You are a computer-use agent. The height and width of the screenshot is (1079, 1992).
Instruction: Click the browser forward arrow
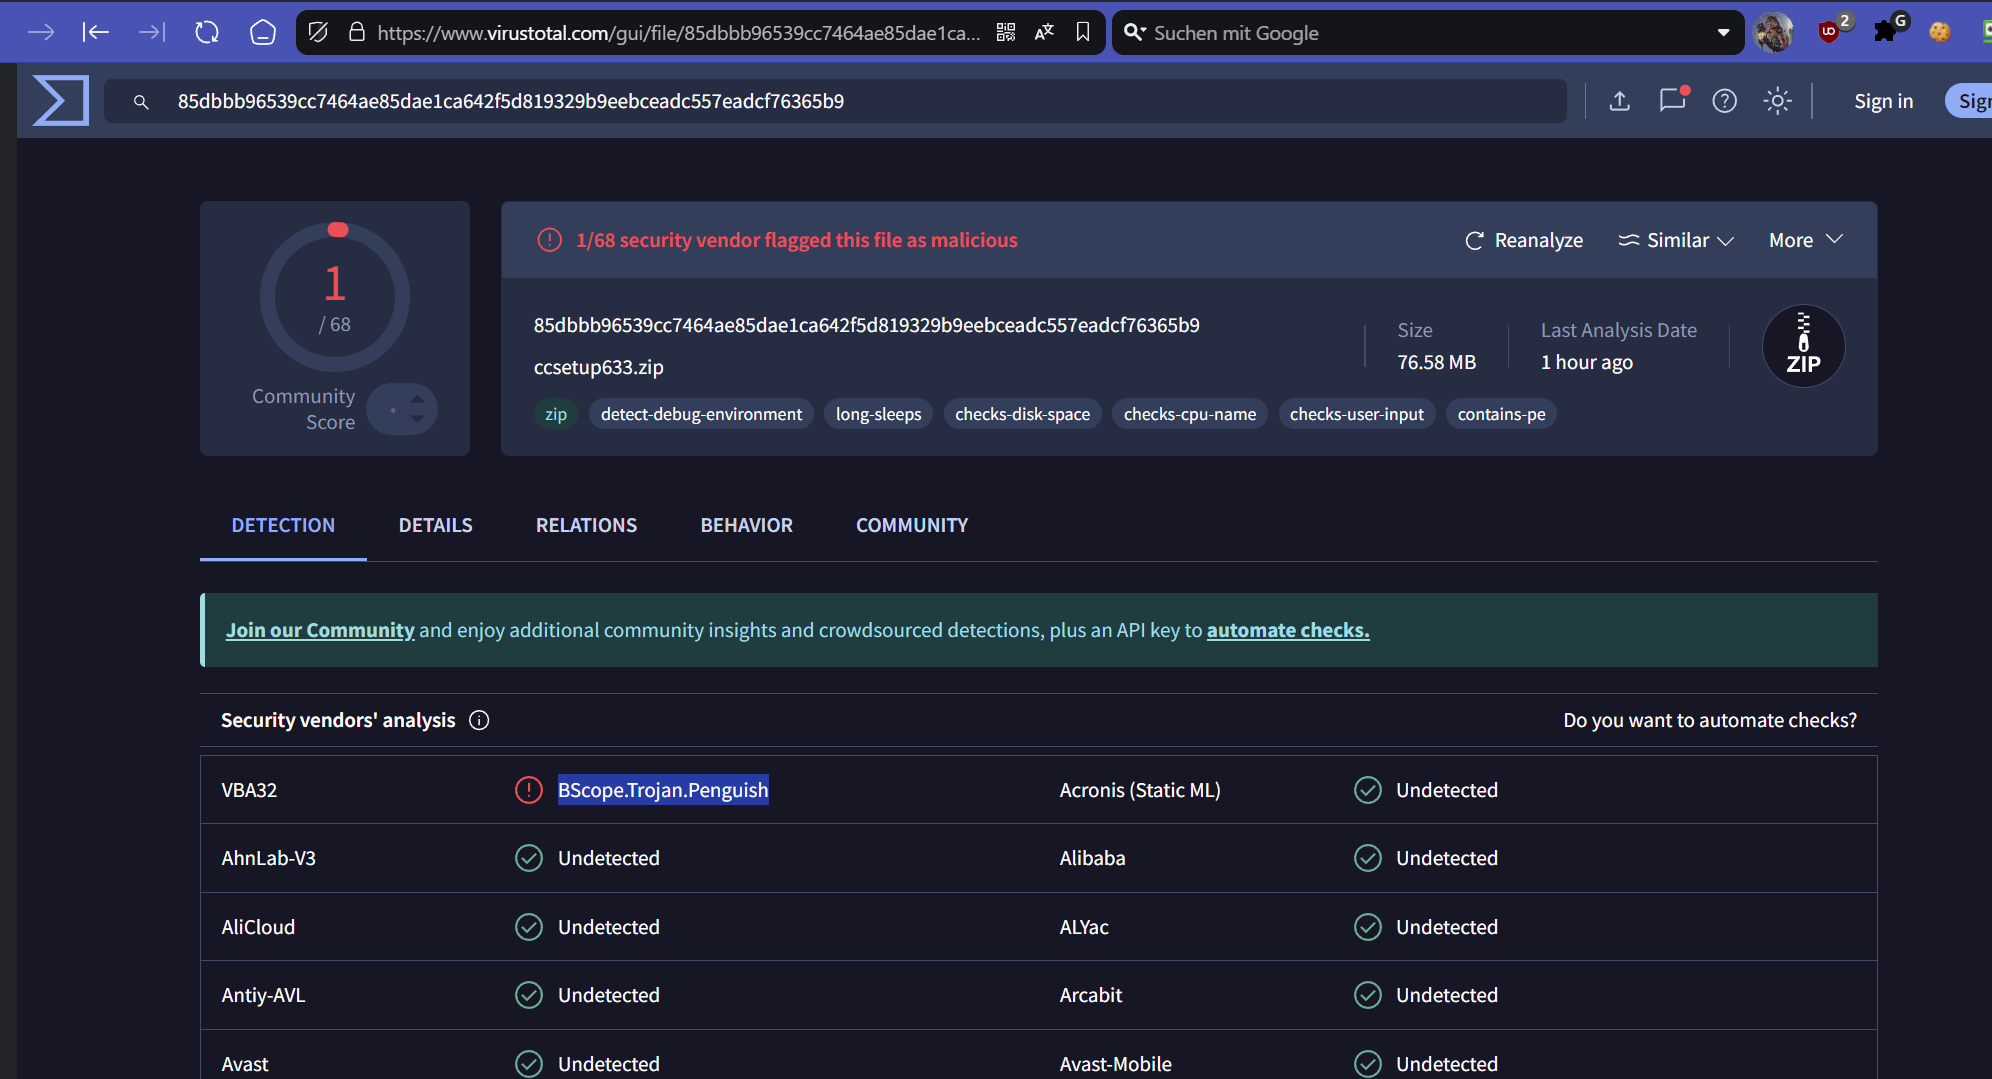pyautogui.click(x=41, y=32)
